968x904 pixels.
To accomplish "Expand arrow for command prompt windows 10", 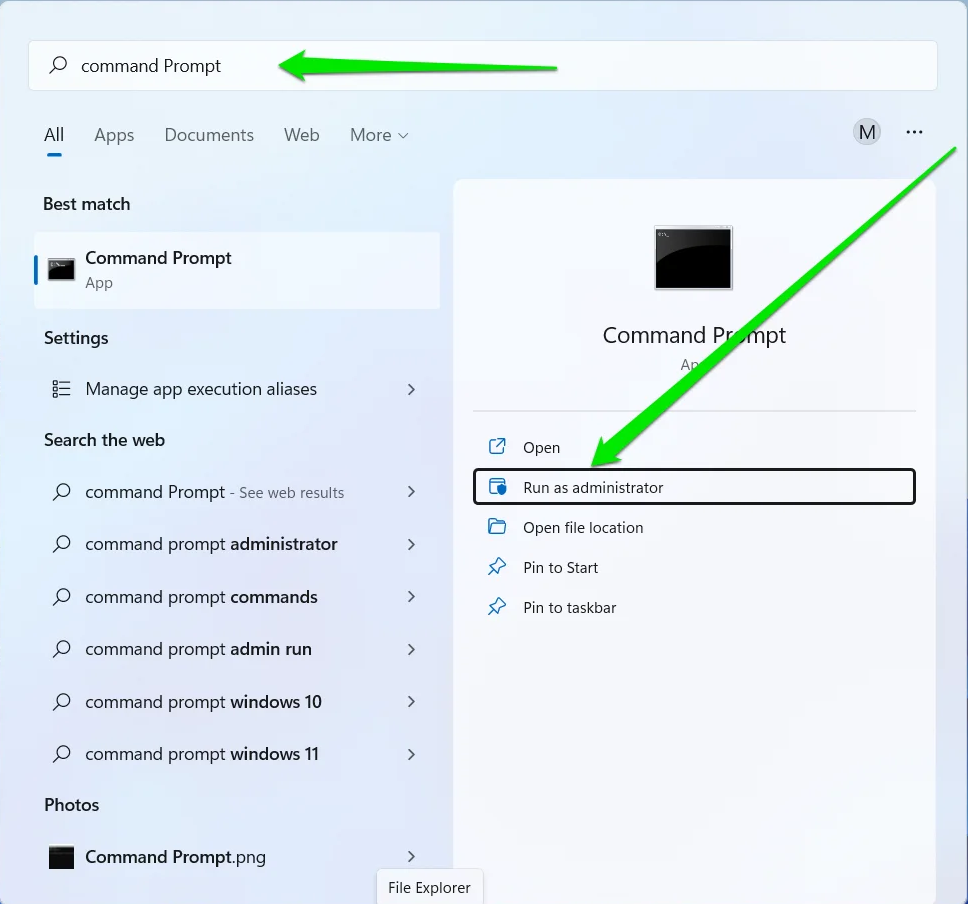I will [x=411, y=701].
